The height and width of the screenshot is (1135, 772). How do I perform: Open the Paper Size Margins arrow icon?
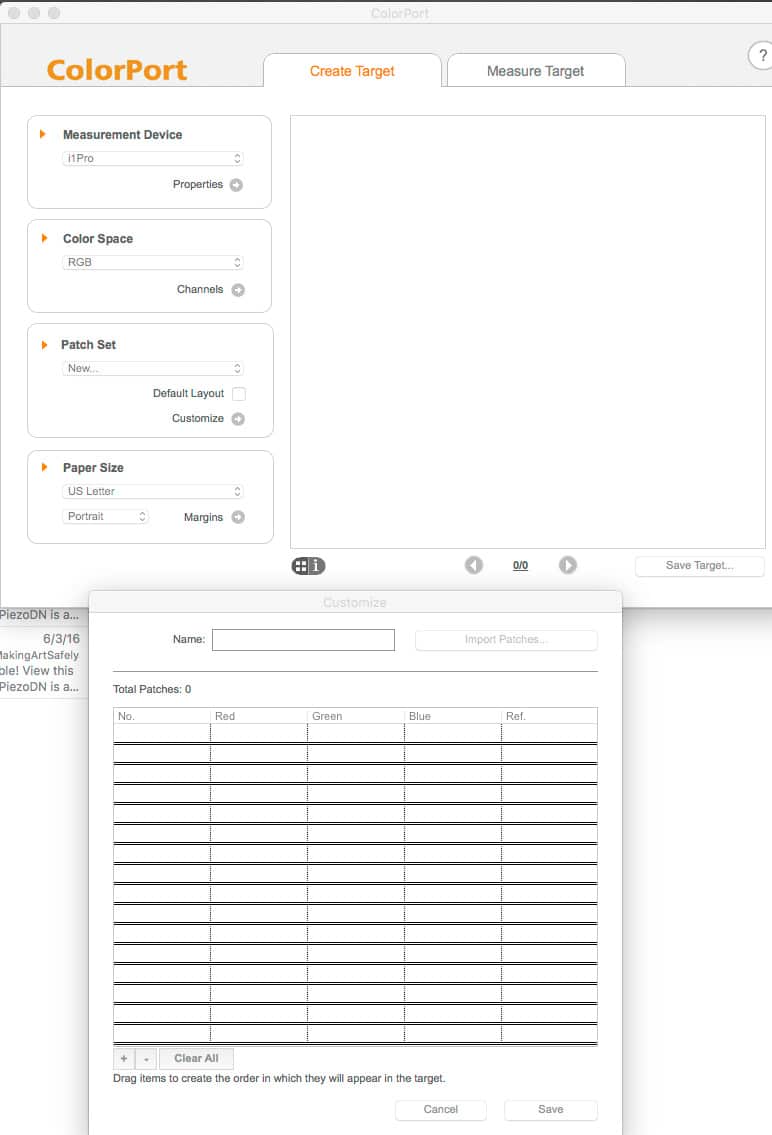coord(238,517)
